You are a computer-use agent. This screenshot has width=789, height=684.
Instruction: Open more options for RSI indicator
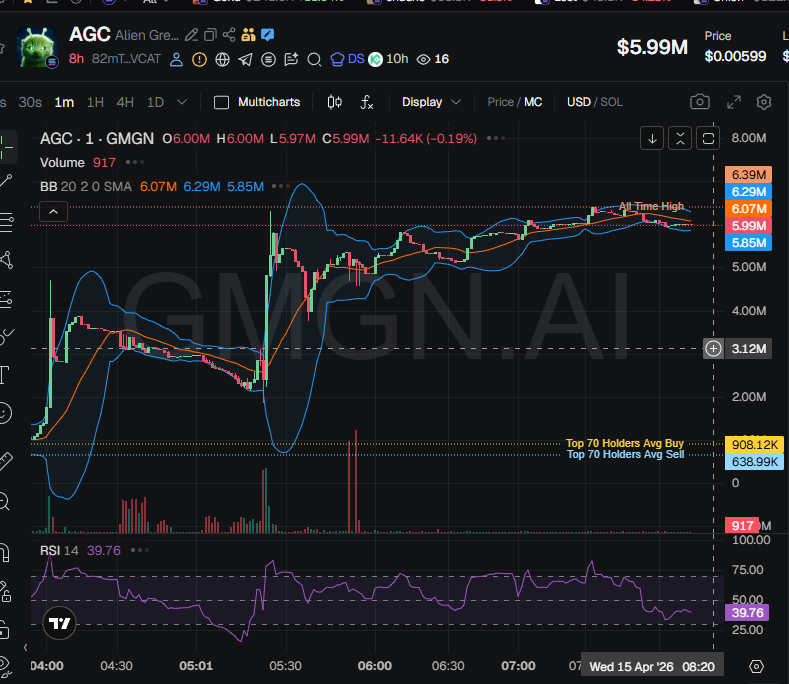click(x=139, y=550)
